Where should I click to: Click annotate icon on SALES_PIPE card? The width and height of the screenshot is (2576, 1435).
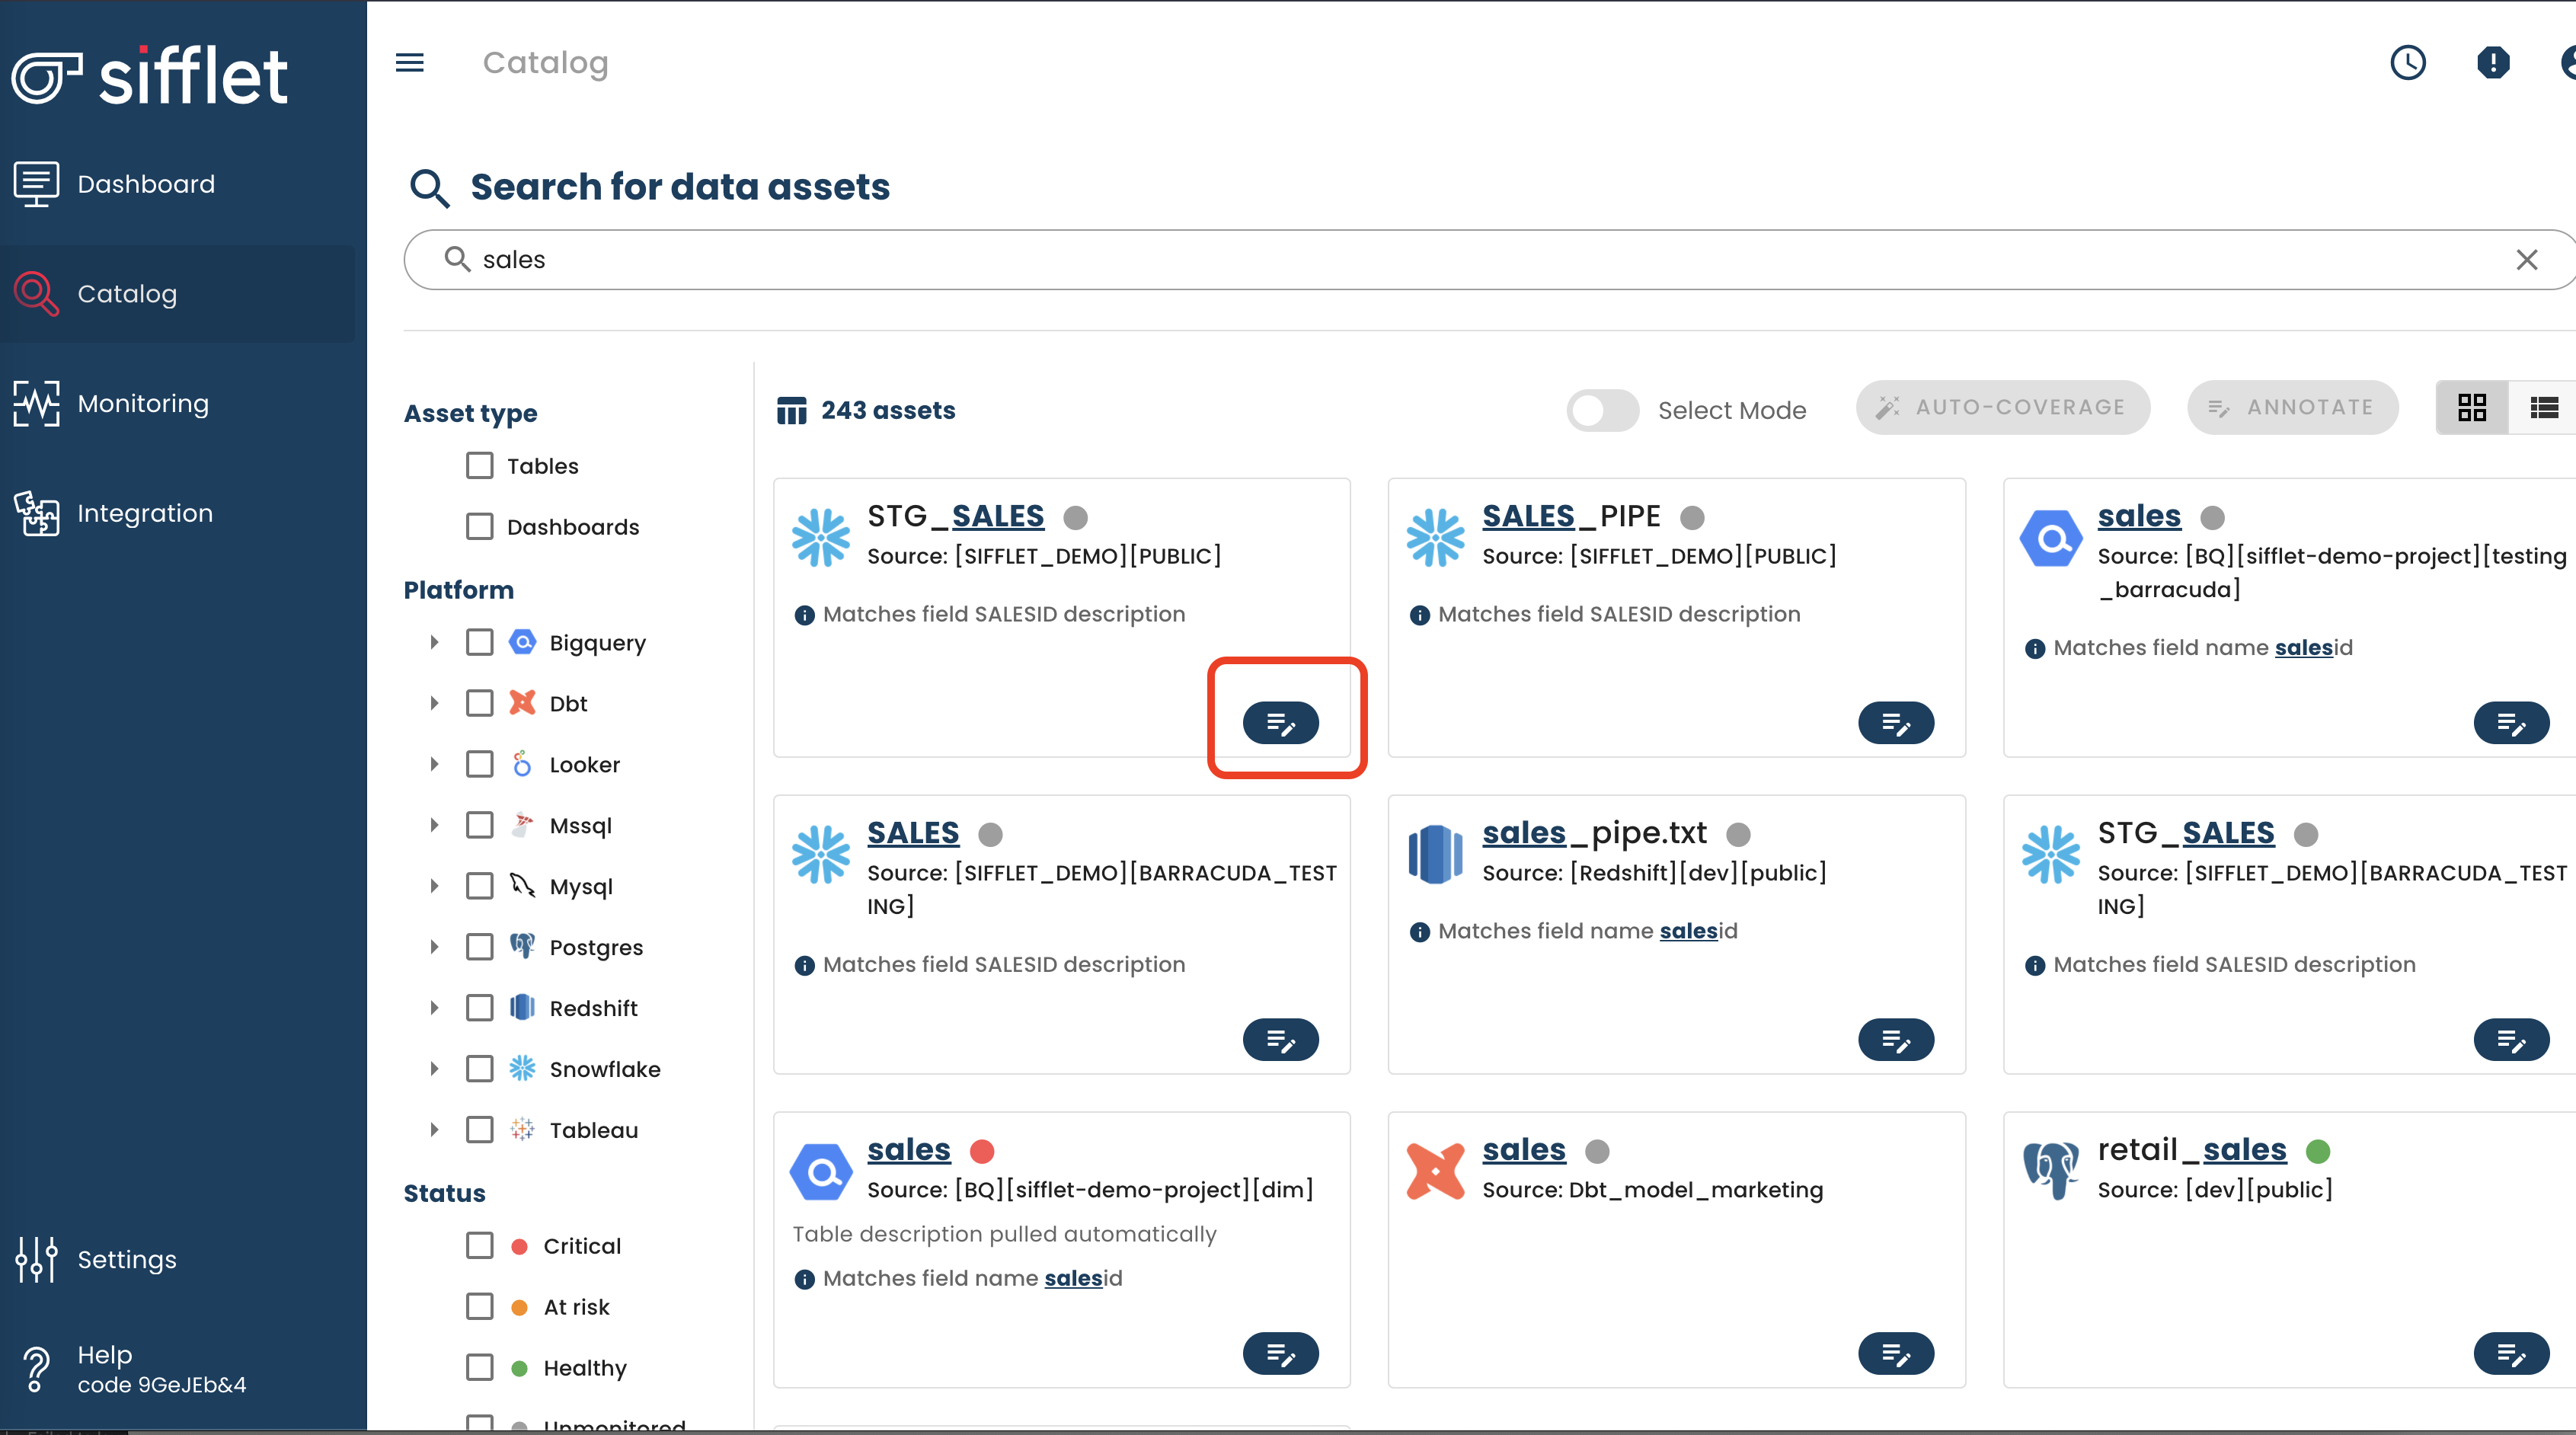coord(1895,723)
